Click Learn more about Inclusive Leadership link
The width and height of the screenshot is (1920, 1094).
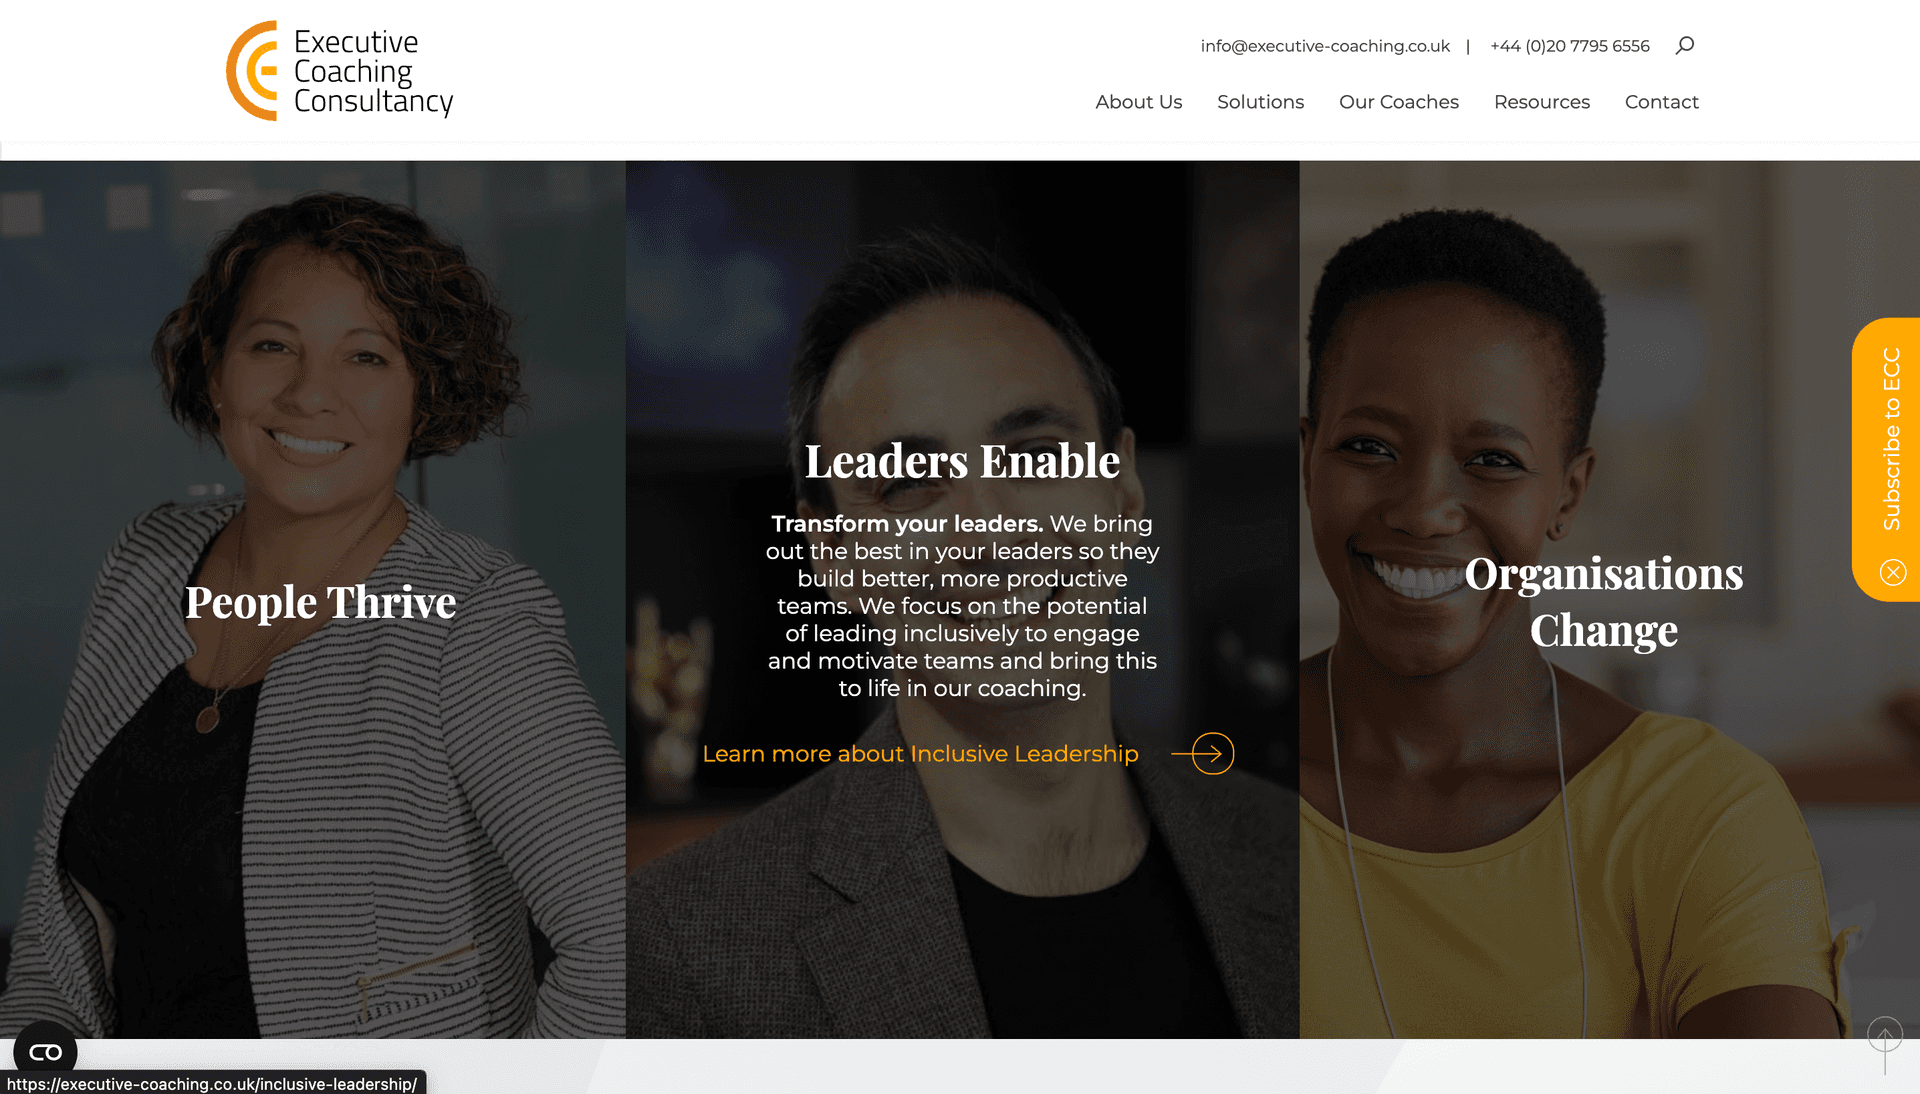pyautogui.click(x=920, y=753)
